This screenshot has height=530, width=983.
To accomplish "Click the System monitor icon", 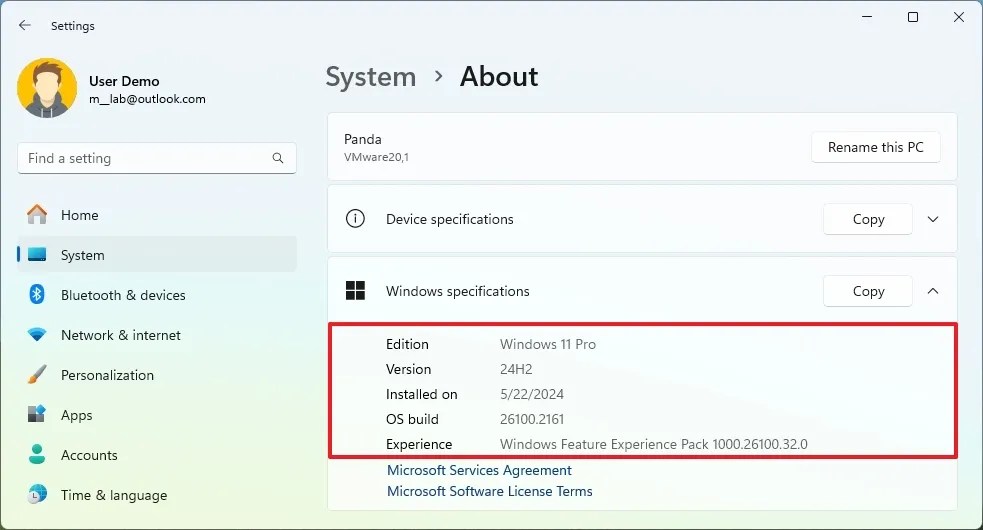I will point(37,255).
